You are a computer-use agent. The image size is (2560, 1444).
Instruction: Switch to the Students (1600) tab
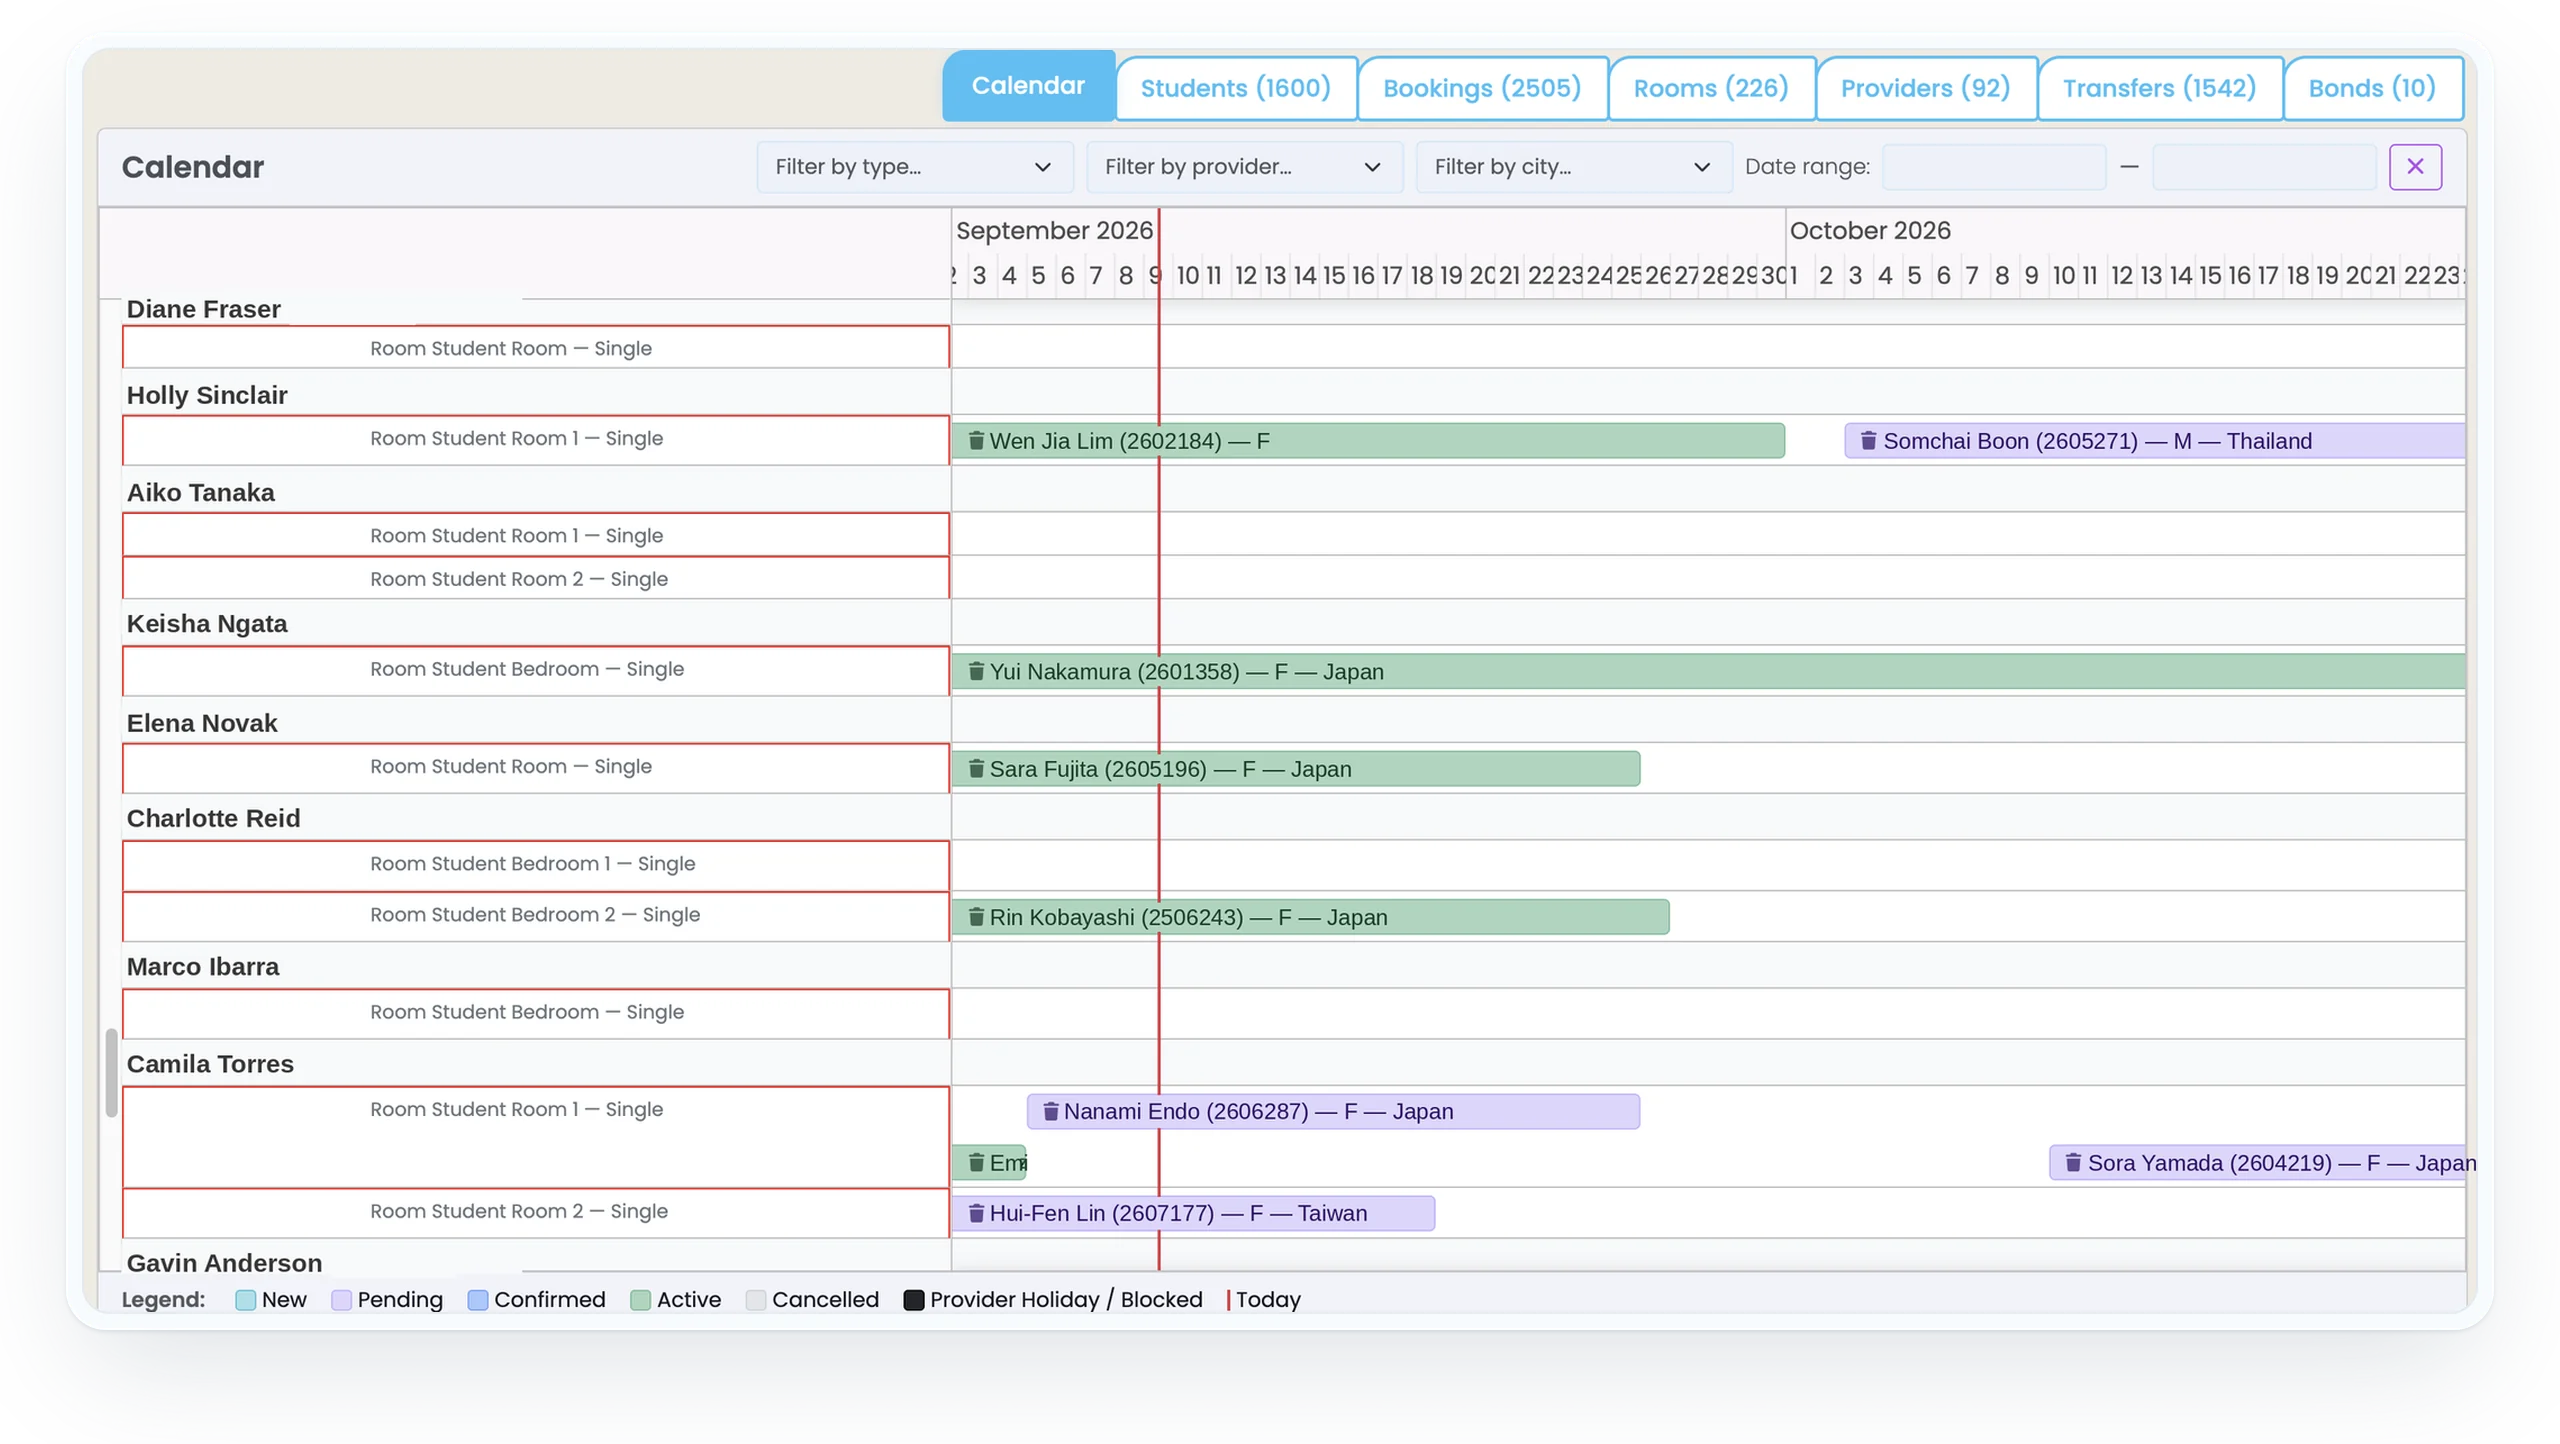(1235, 88)
